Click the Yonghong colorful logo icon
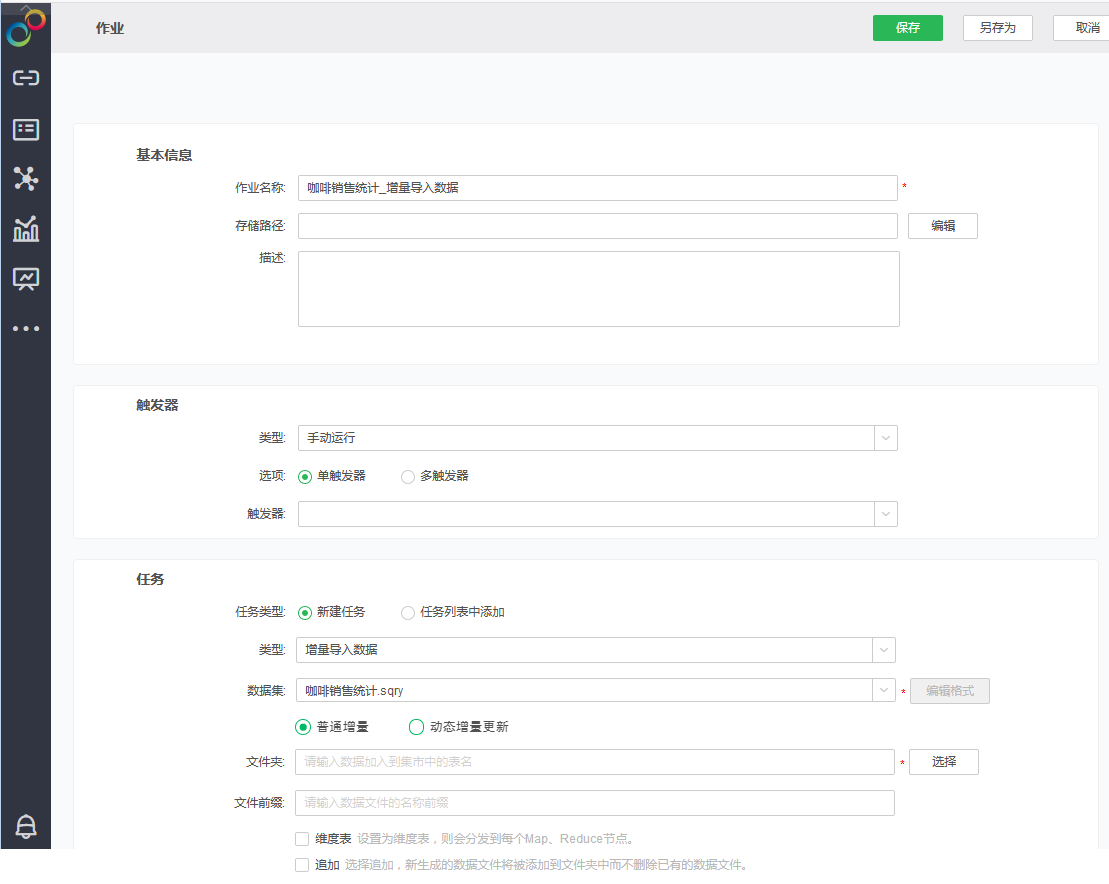 click(x=25, y=28)
